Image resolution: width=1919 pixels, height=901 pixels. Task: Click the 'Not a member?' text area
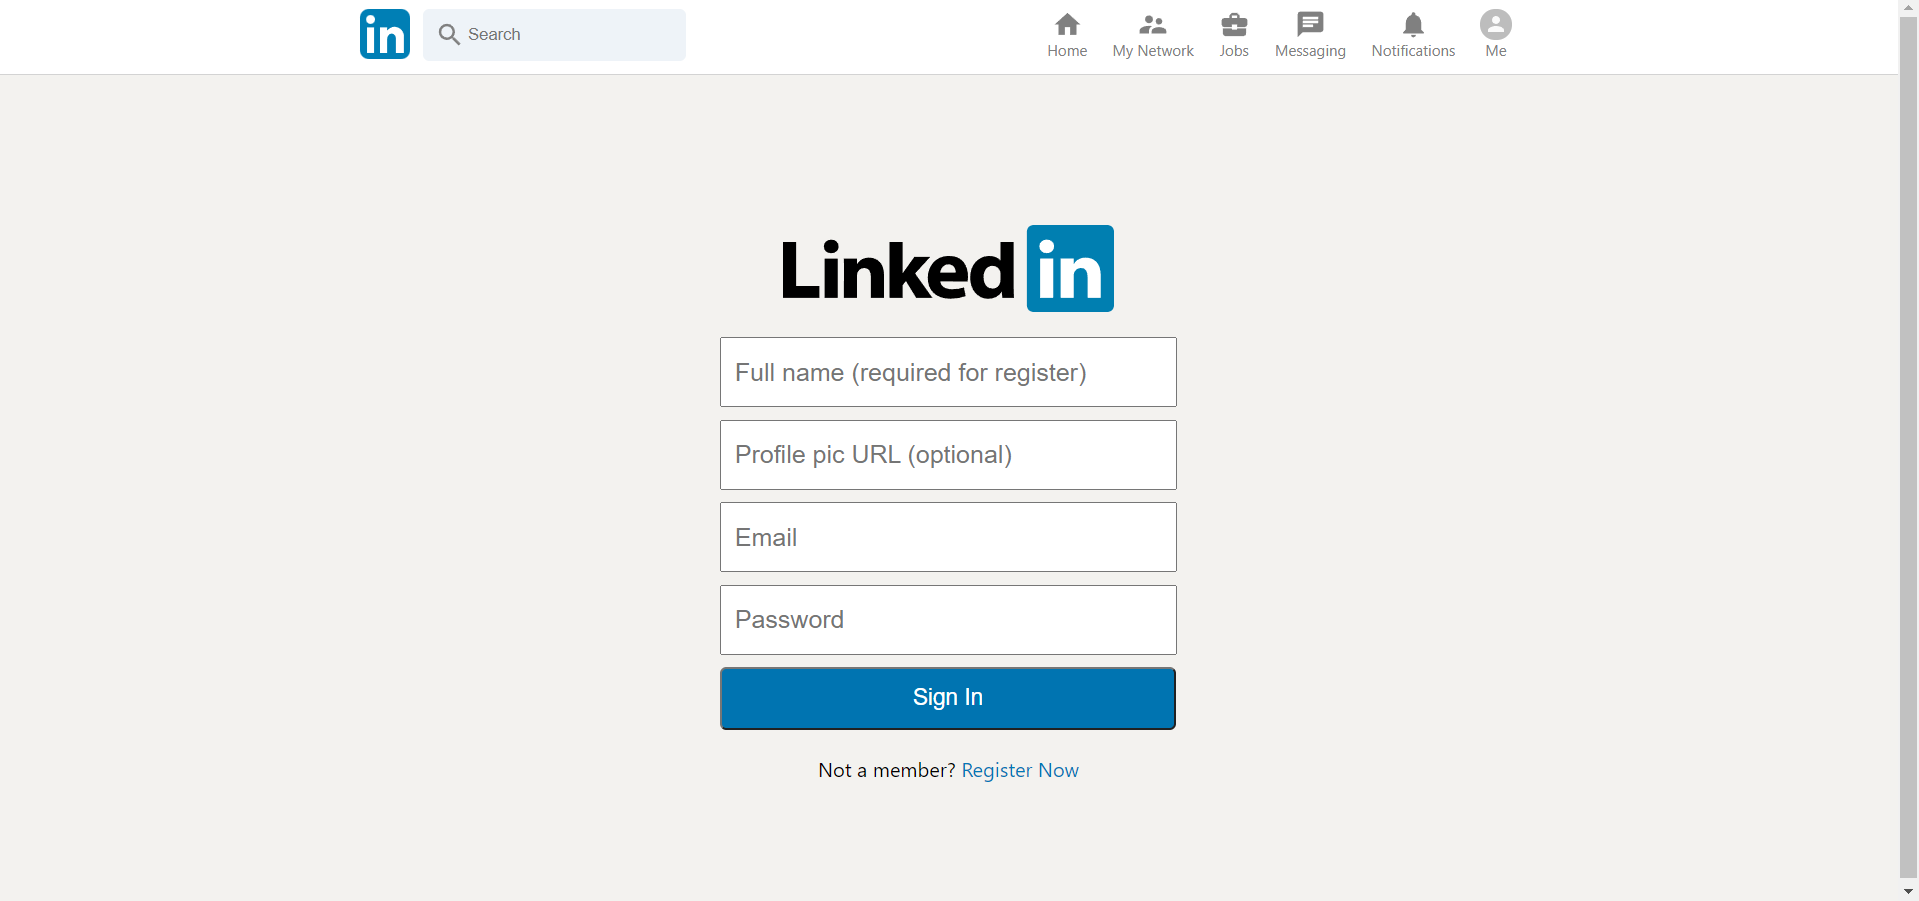click(885, 770)
